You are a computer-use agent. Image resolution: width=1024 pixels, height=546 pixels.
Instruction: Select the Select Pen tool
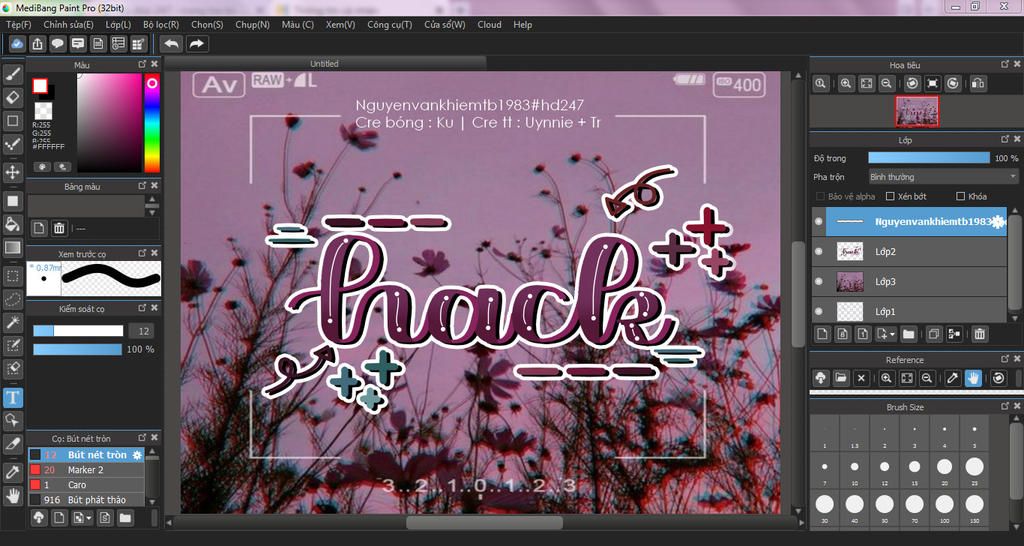12,345
